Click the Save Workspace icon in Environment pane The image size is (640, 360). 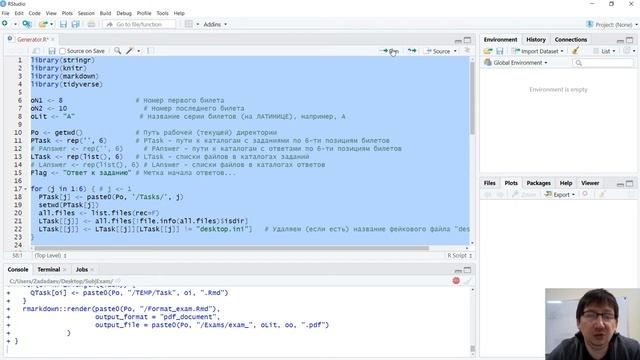click(500, 51)
